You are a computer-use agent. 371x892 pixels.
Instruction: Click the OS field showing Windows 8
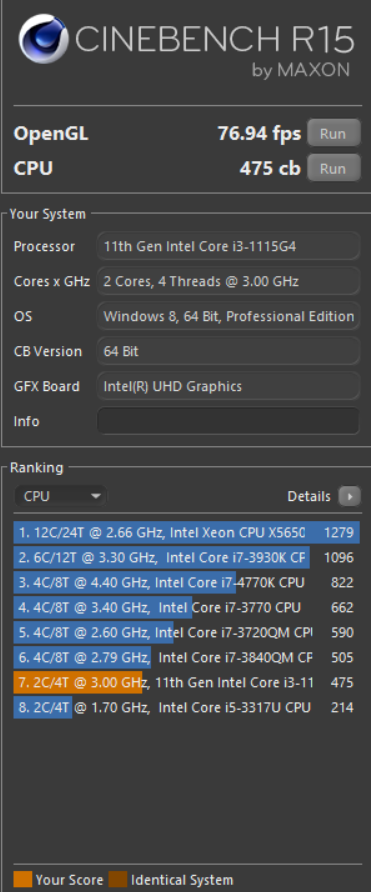point(228,316)
